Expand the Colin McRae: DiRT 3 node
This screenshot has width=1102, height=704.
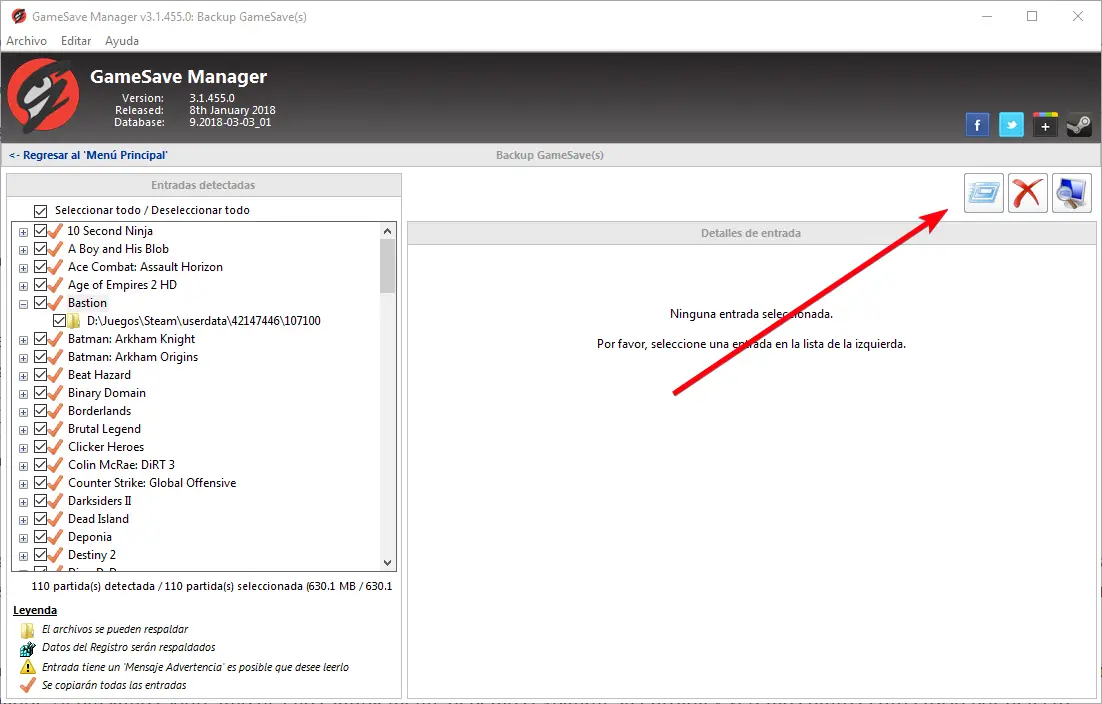pyautogui.click(x=23, y=466)
